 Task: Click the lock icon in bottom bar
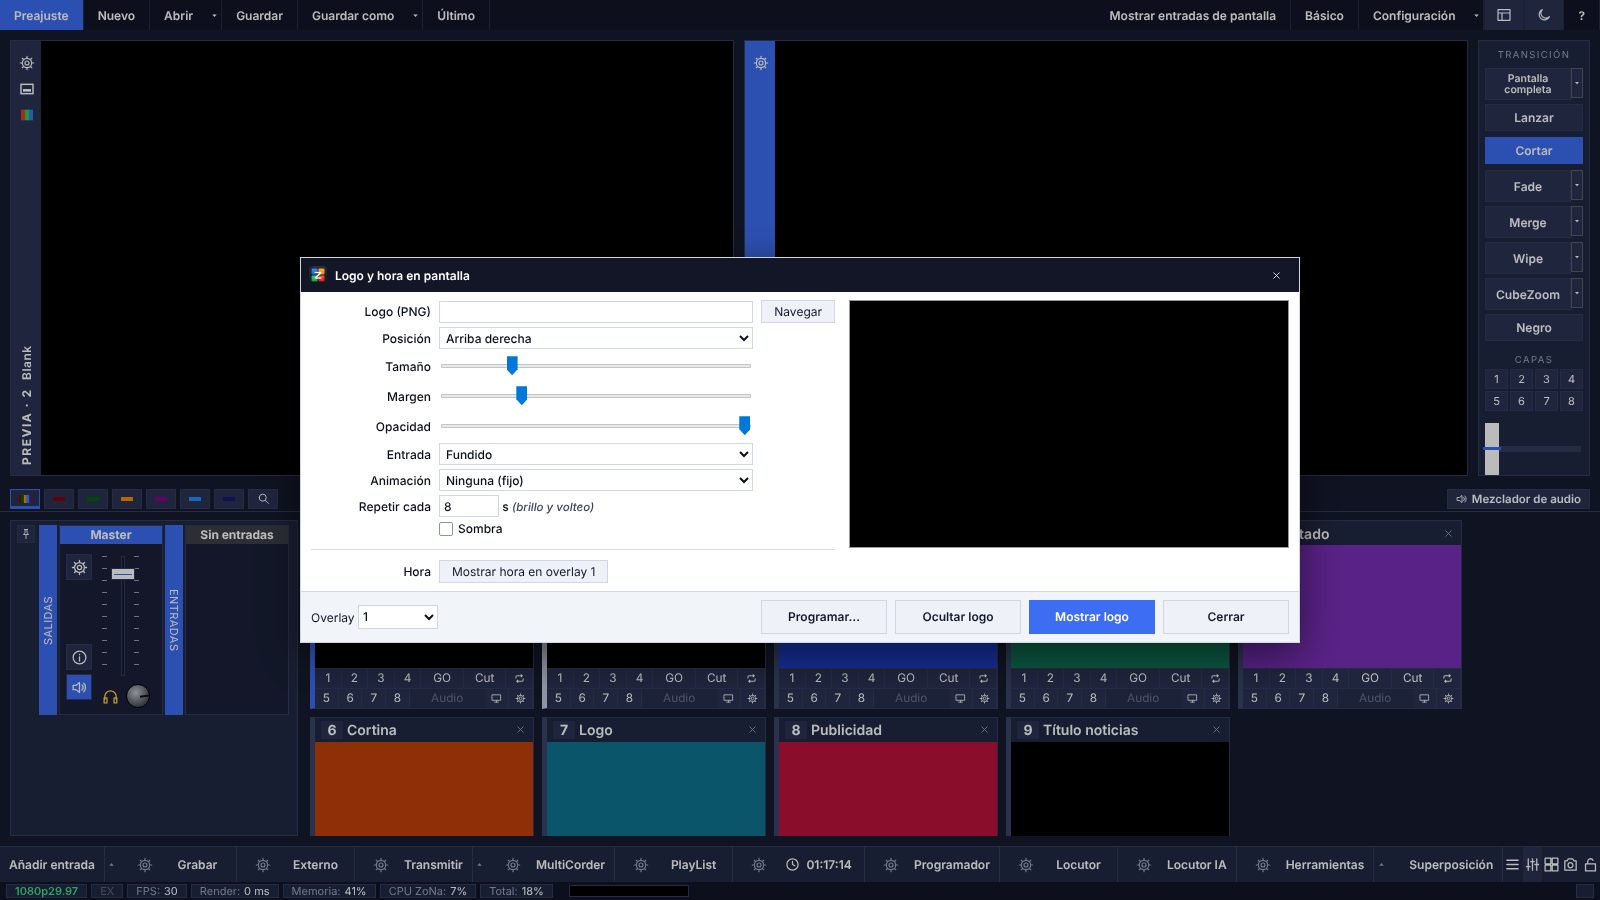coord(1590,865)
